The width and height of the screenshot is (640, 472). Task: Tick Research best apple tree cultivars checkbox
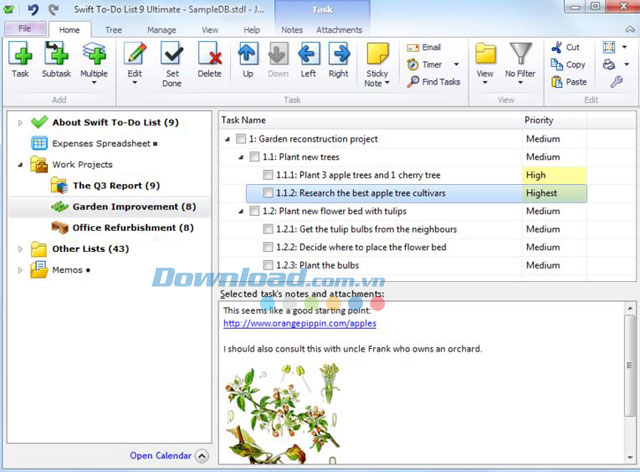click(x=268, y=193)
